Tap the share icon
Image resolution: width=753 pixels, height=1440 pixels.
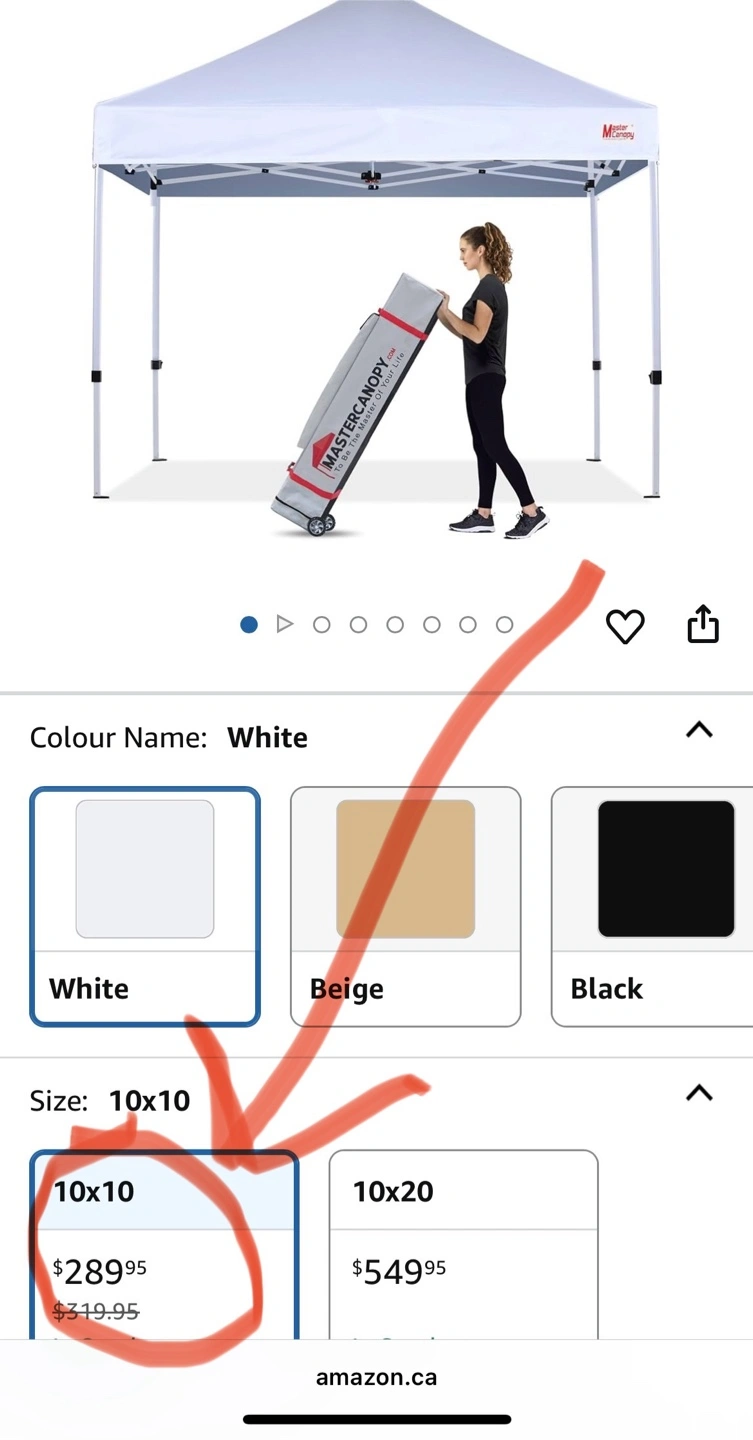pos(703,624)
